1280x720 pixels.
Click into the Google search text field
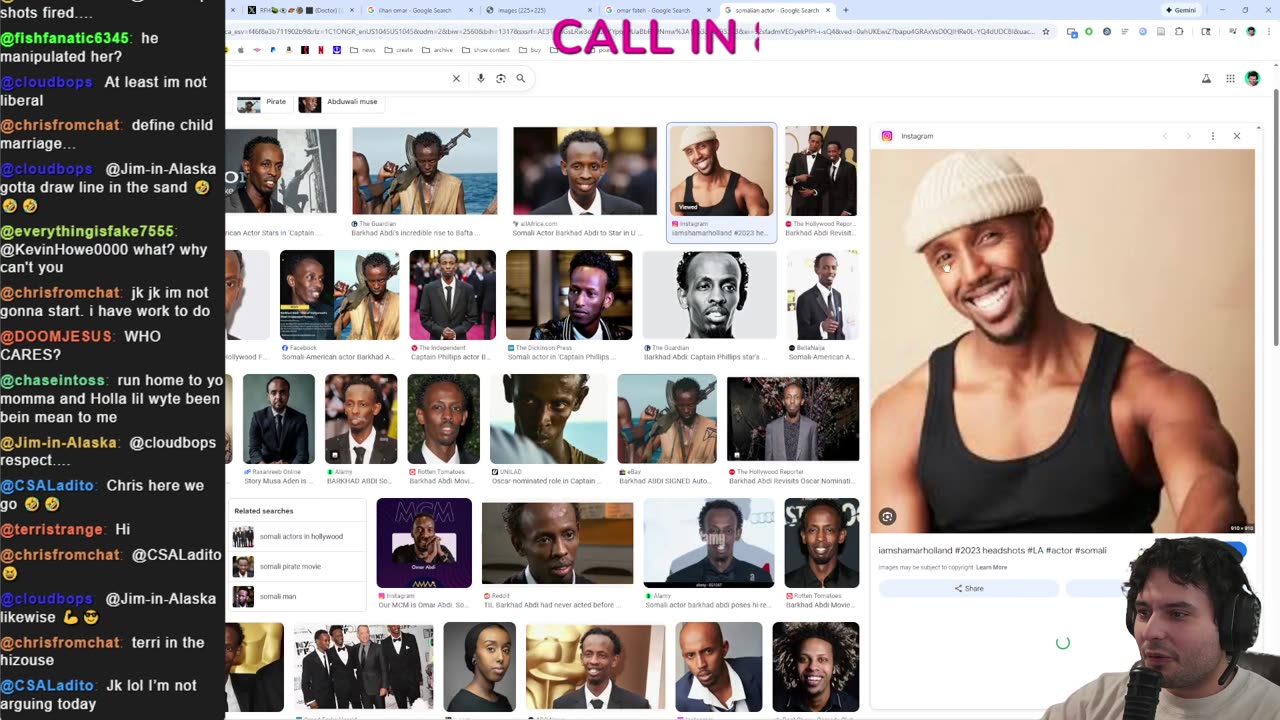pos(335,78)
